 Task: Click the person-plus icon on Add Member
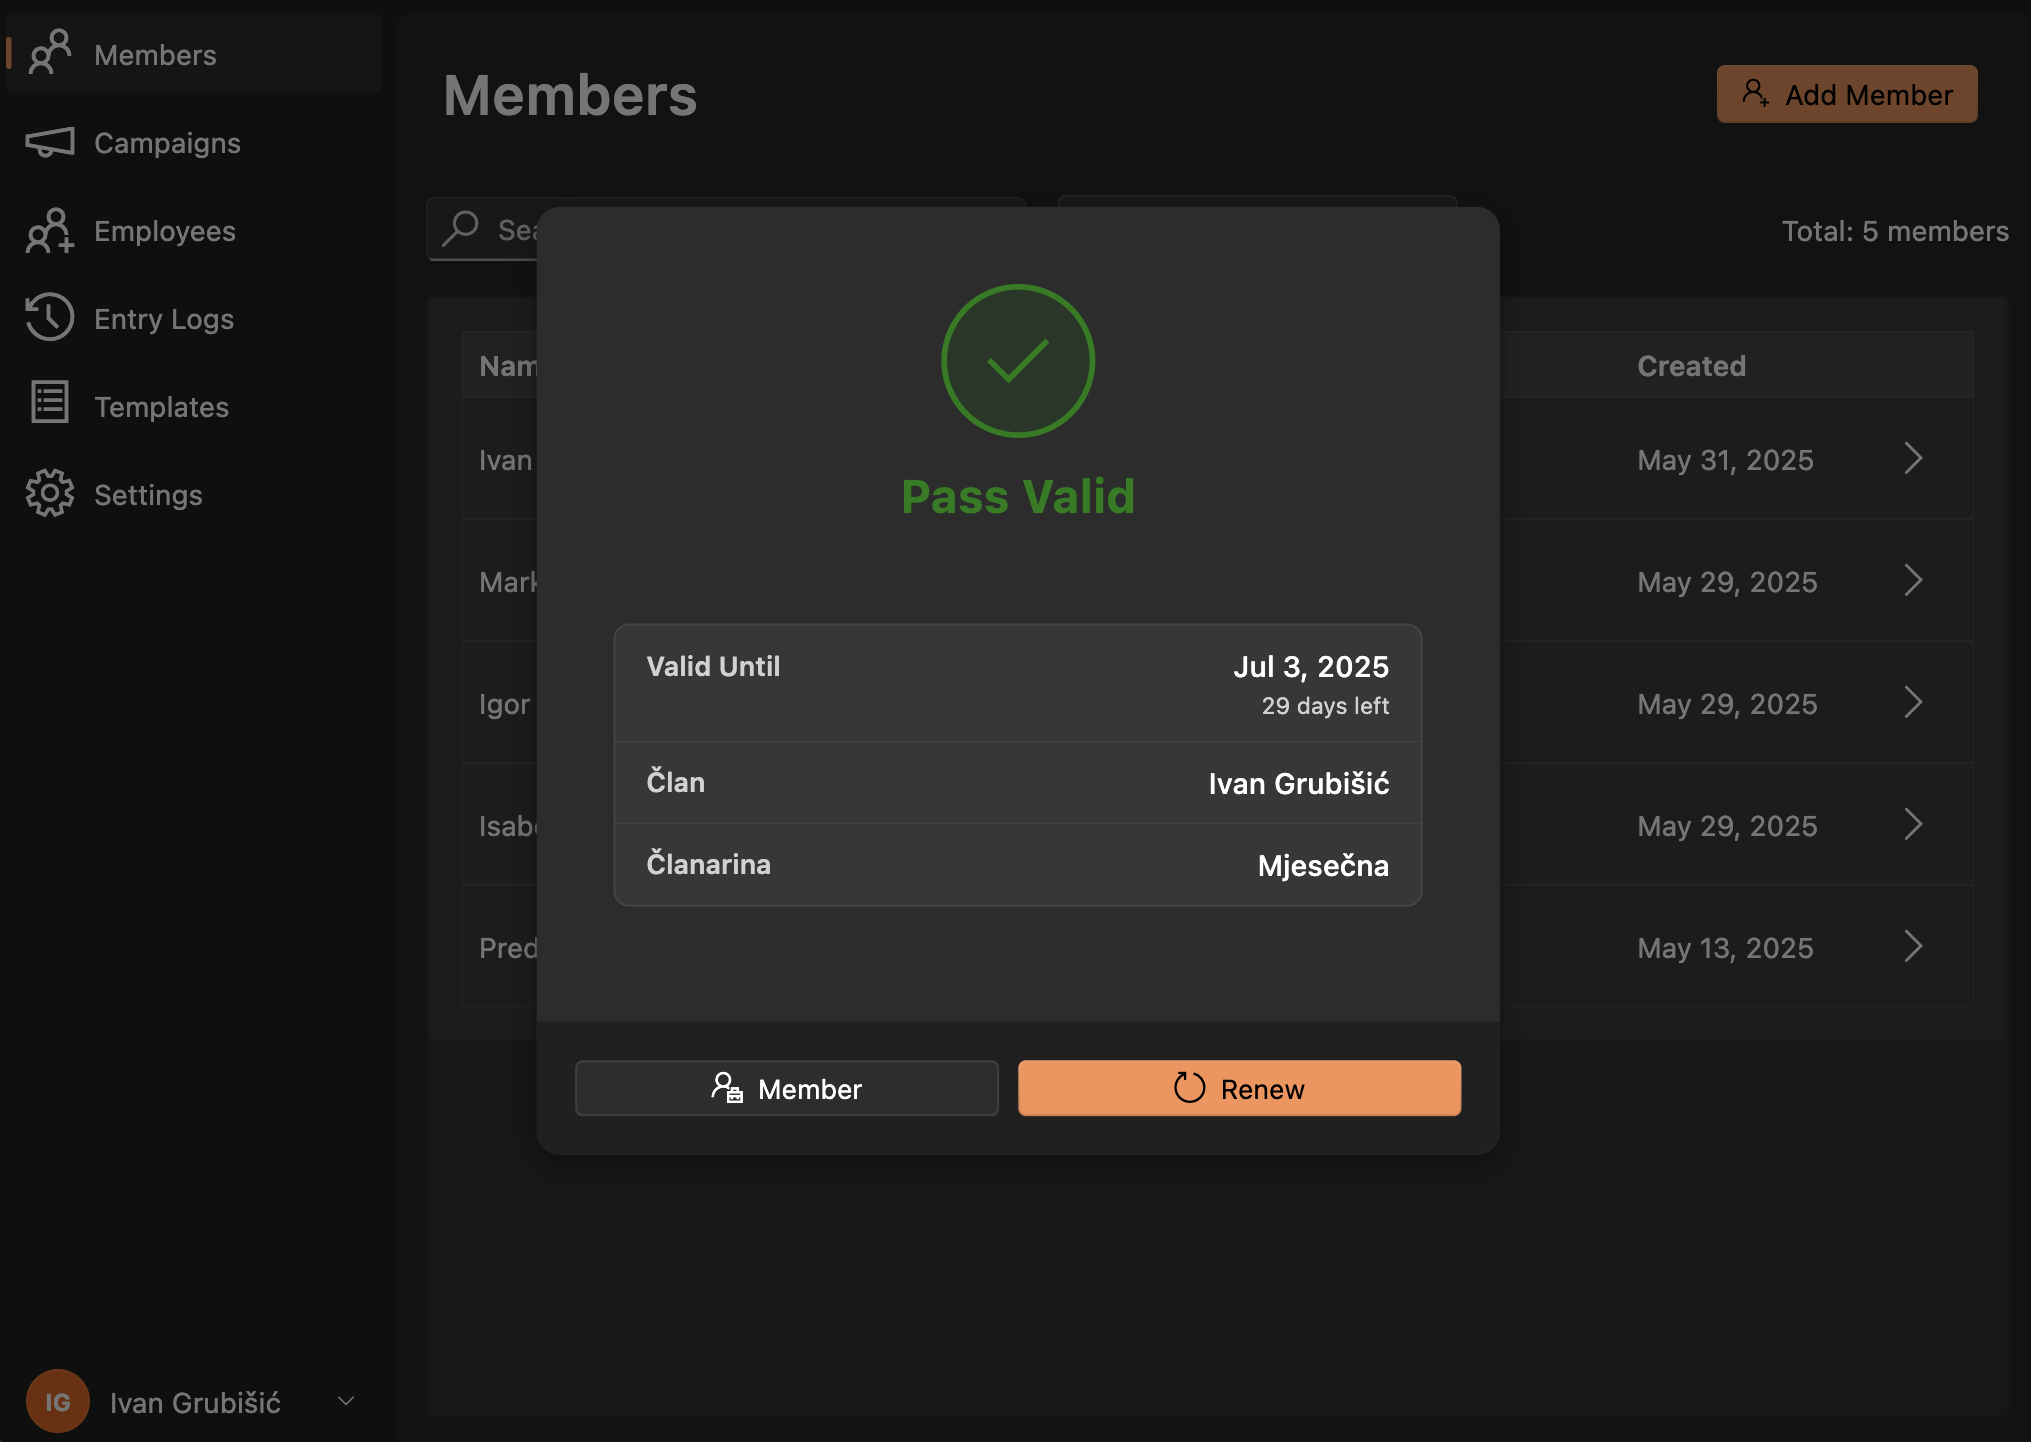(x=1756, y=93)
